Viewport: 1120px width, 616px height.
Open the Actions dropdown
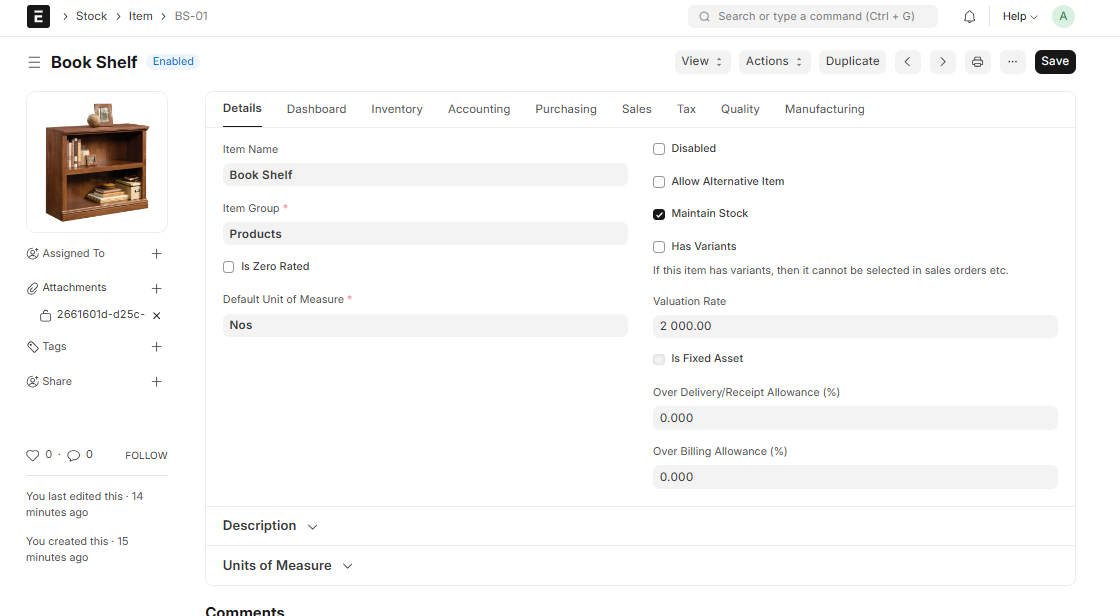tap(774, 61)
